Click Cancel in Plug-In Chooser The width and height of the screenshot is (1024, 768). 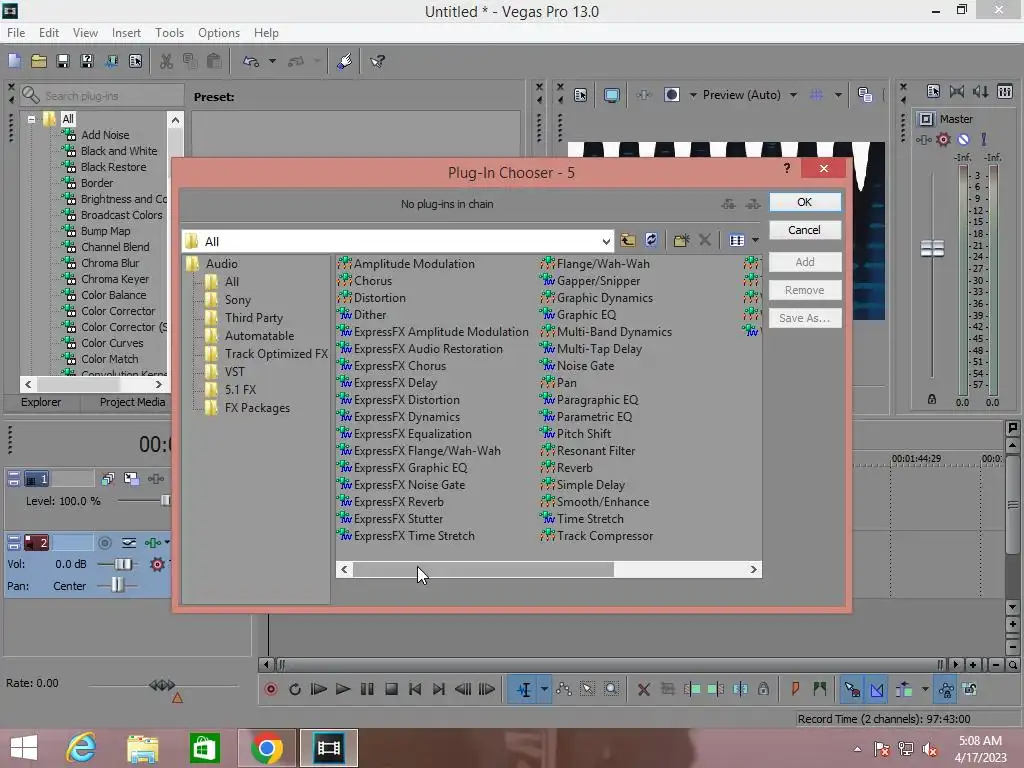[805, 230]
